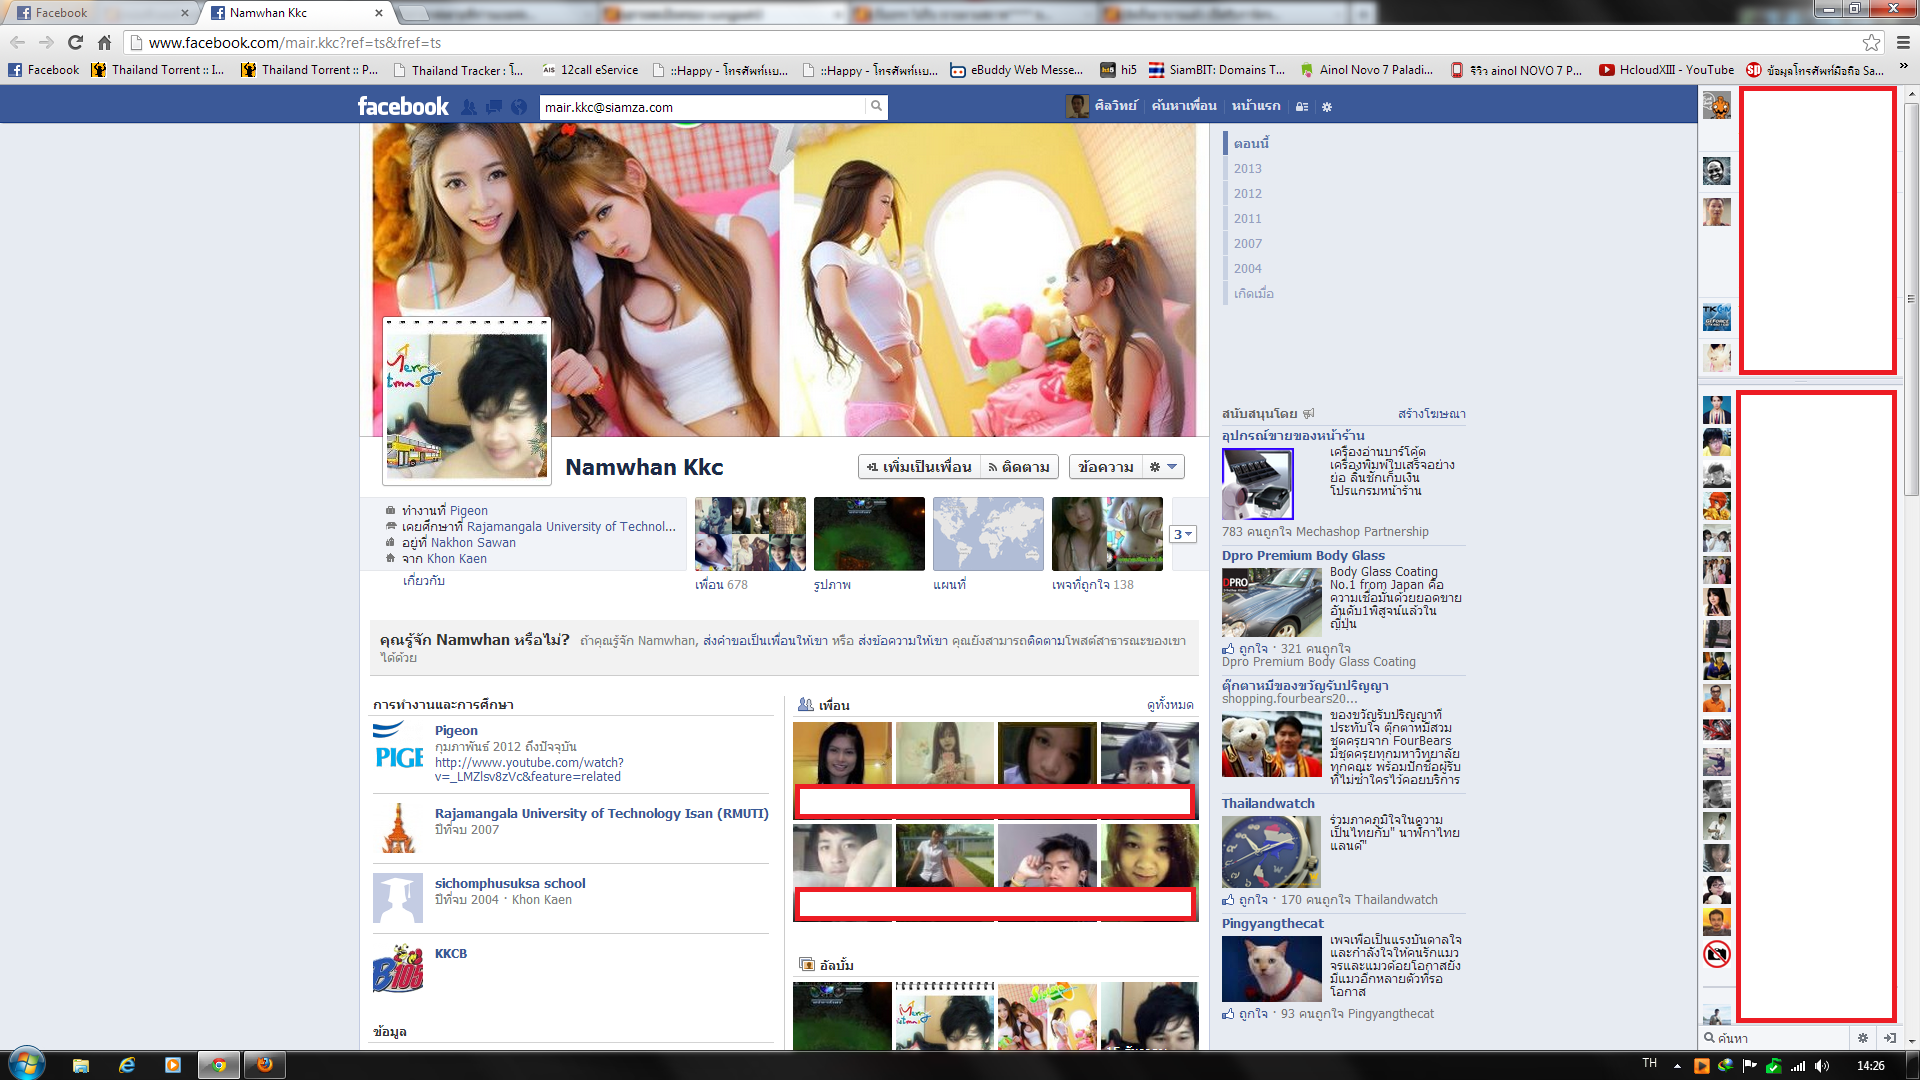Open the account settings gear in header
Image resolution: width=1920 pixels, height=1080 pixels.
tap(1327, 107)
